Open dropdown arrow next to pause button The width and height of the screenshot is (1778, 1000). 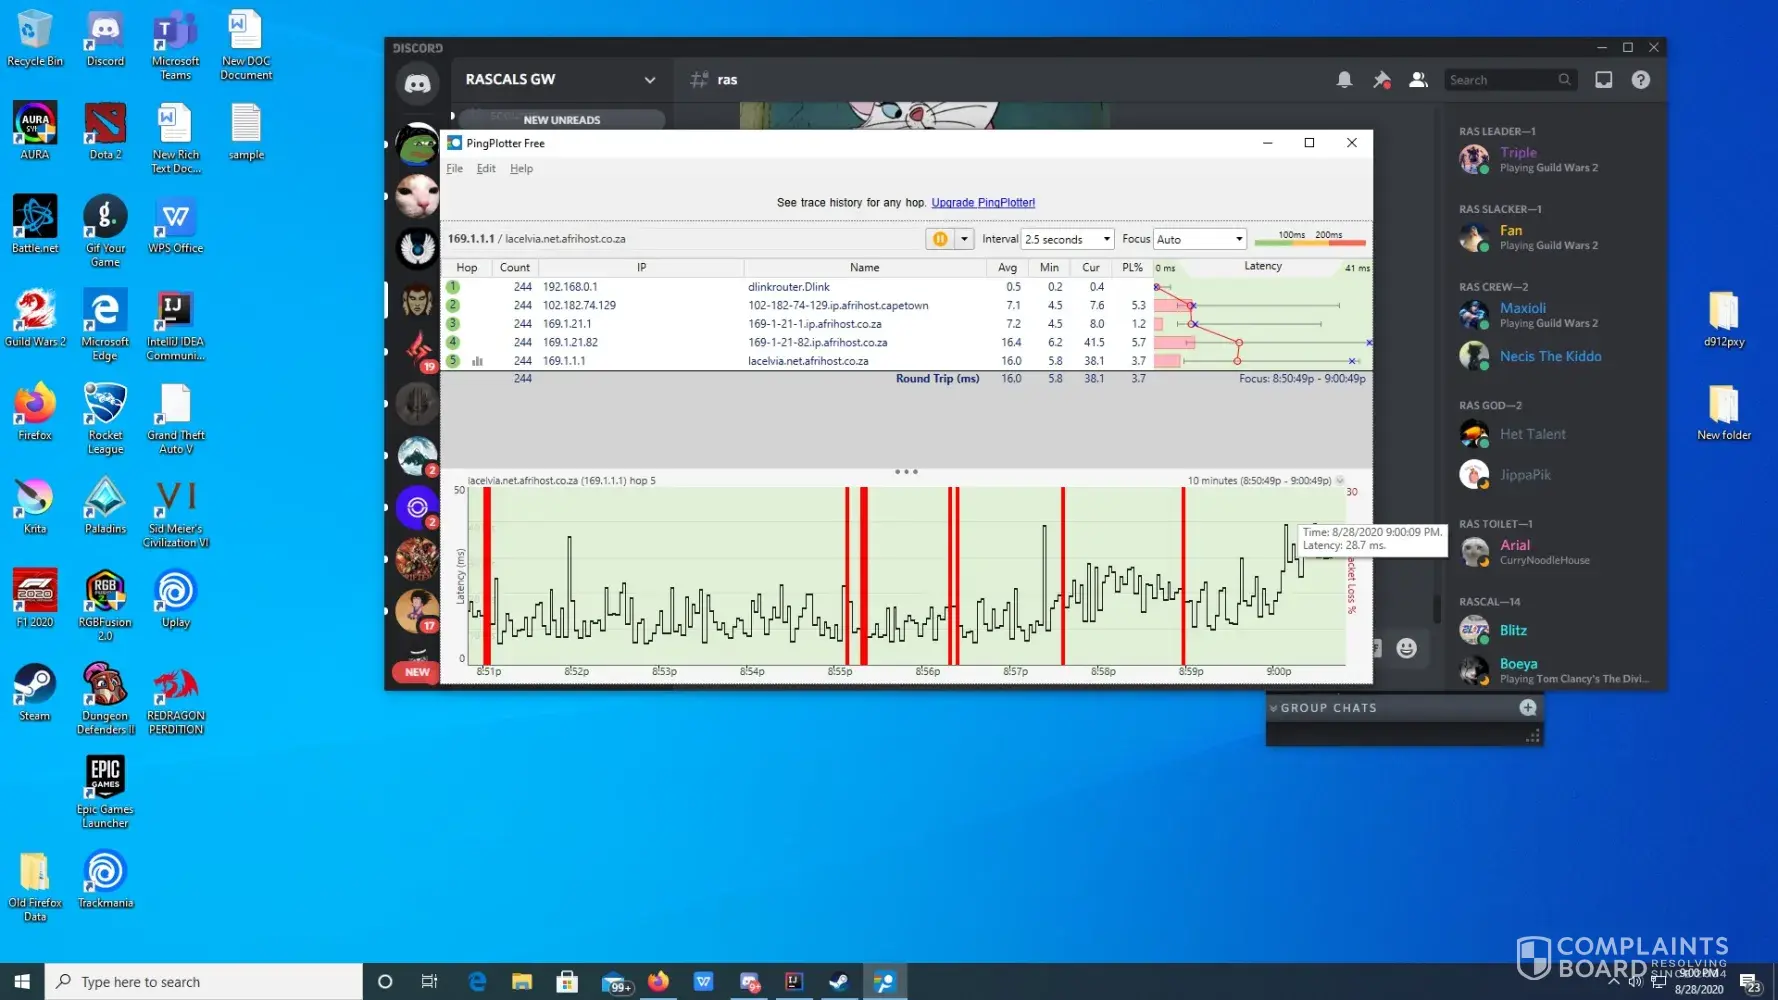point(964,239)
